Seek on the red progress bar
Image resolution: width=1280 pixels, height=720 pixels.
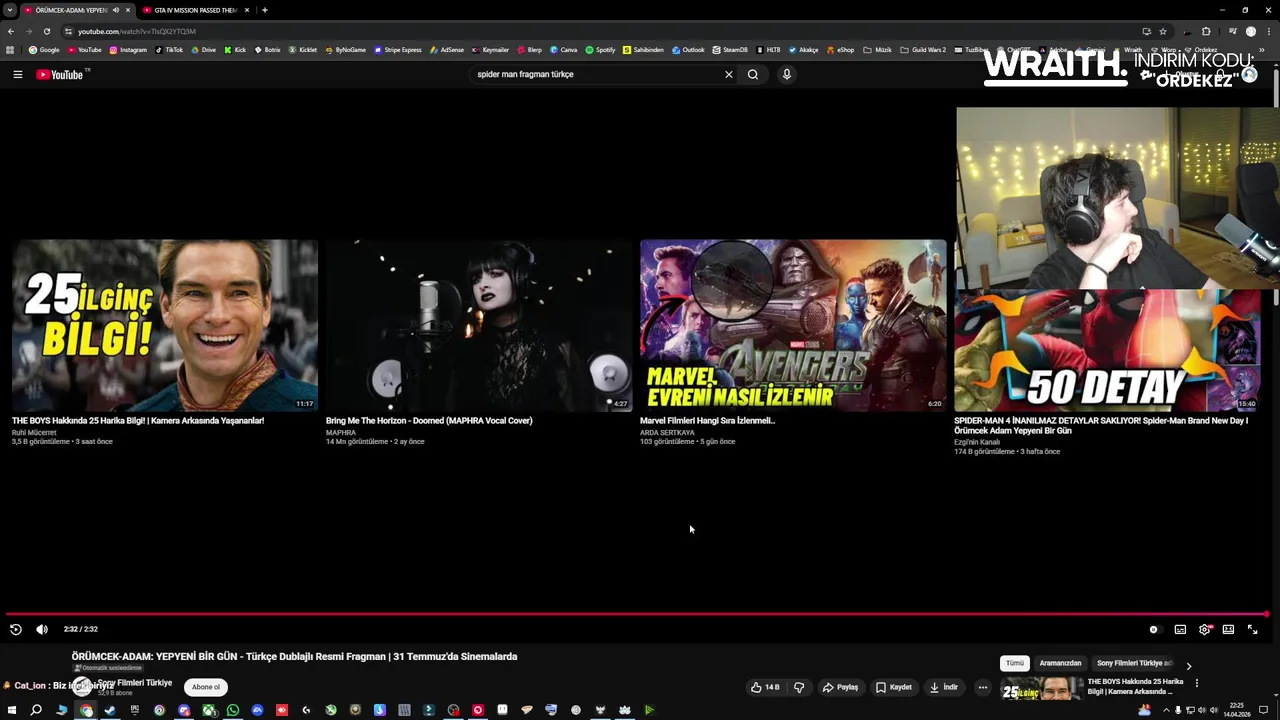pos(636,614)
